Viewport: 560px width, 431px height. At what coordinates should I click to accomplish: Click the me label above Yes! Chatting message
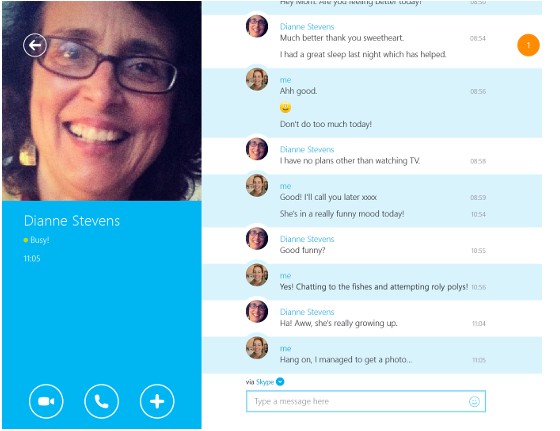pos(285,276)
